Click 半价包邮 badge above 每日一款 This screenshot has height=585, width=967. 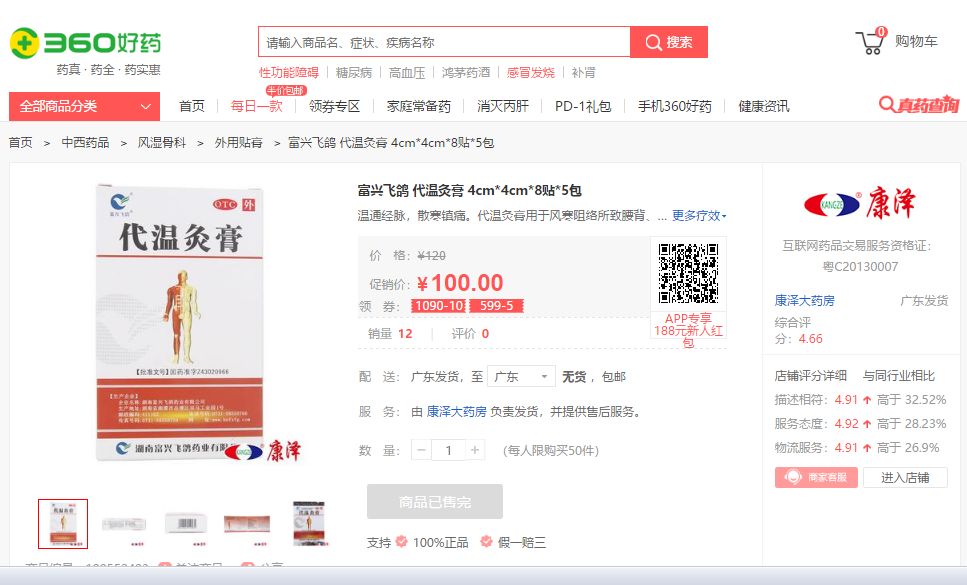click(x=286, y=91)
